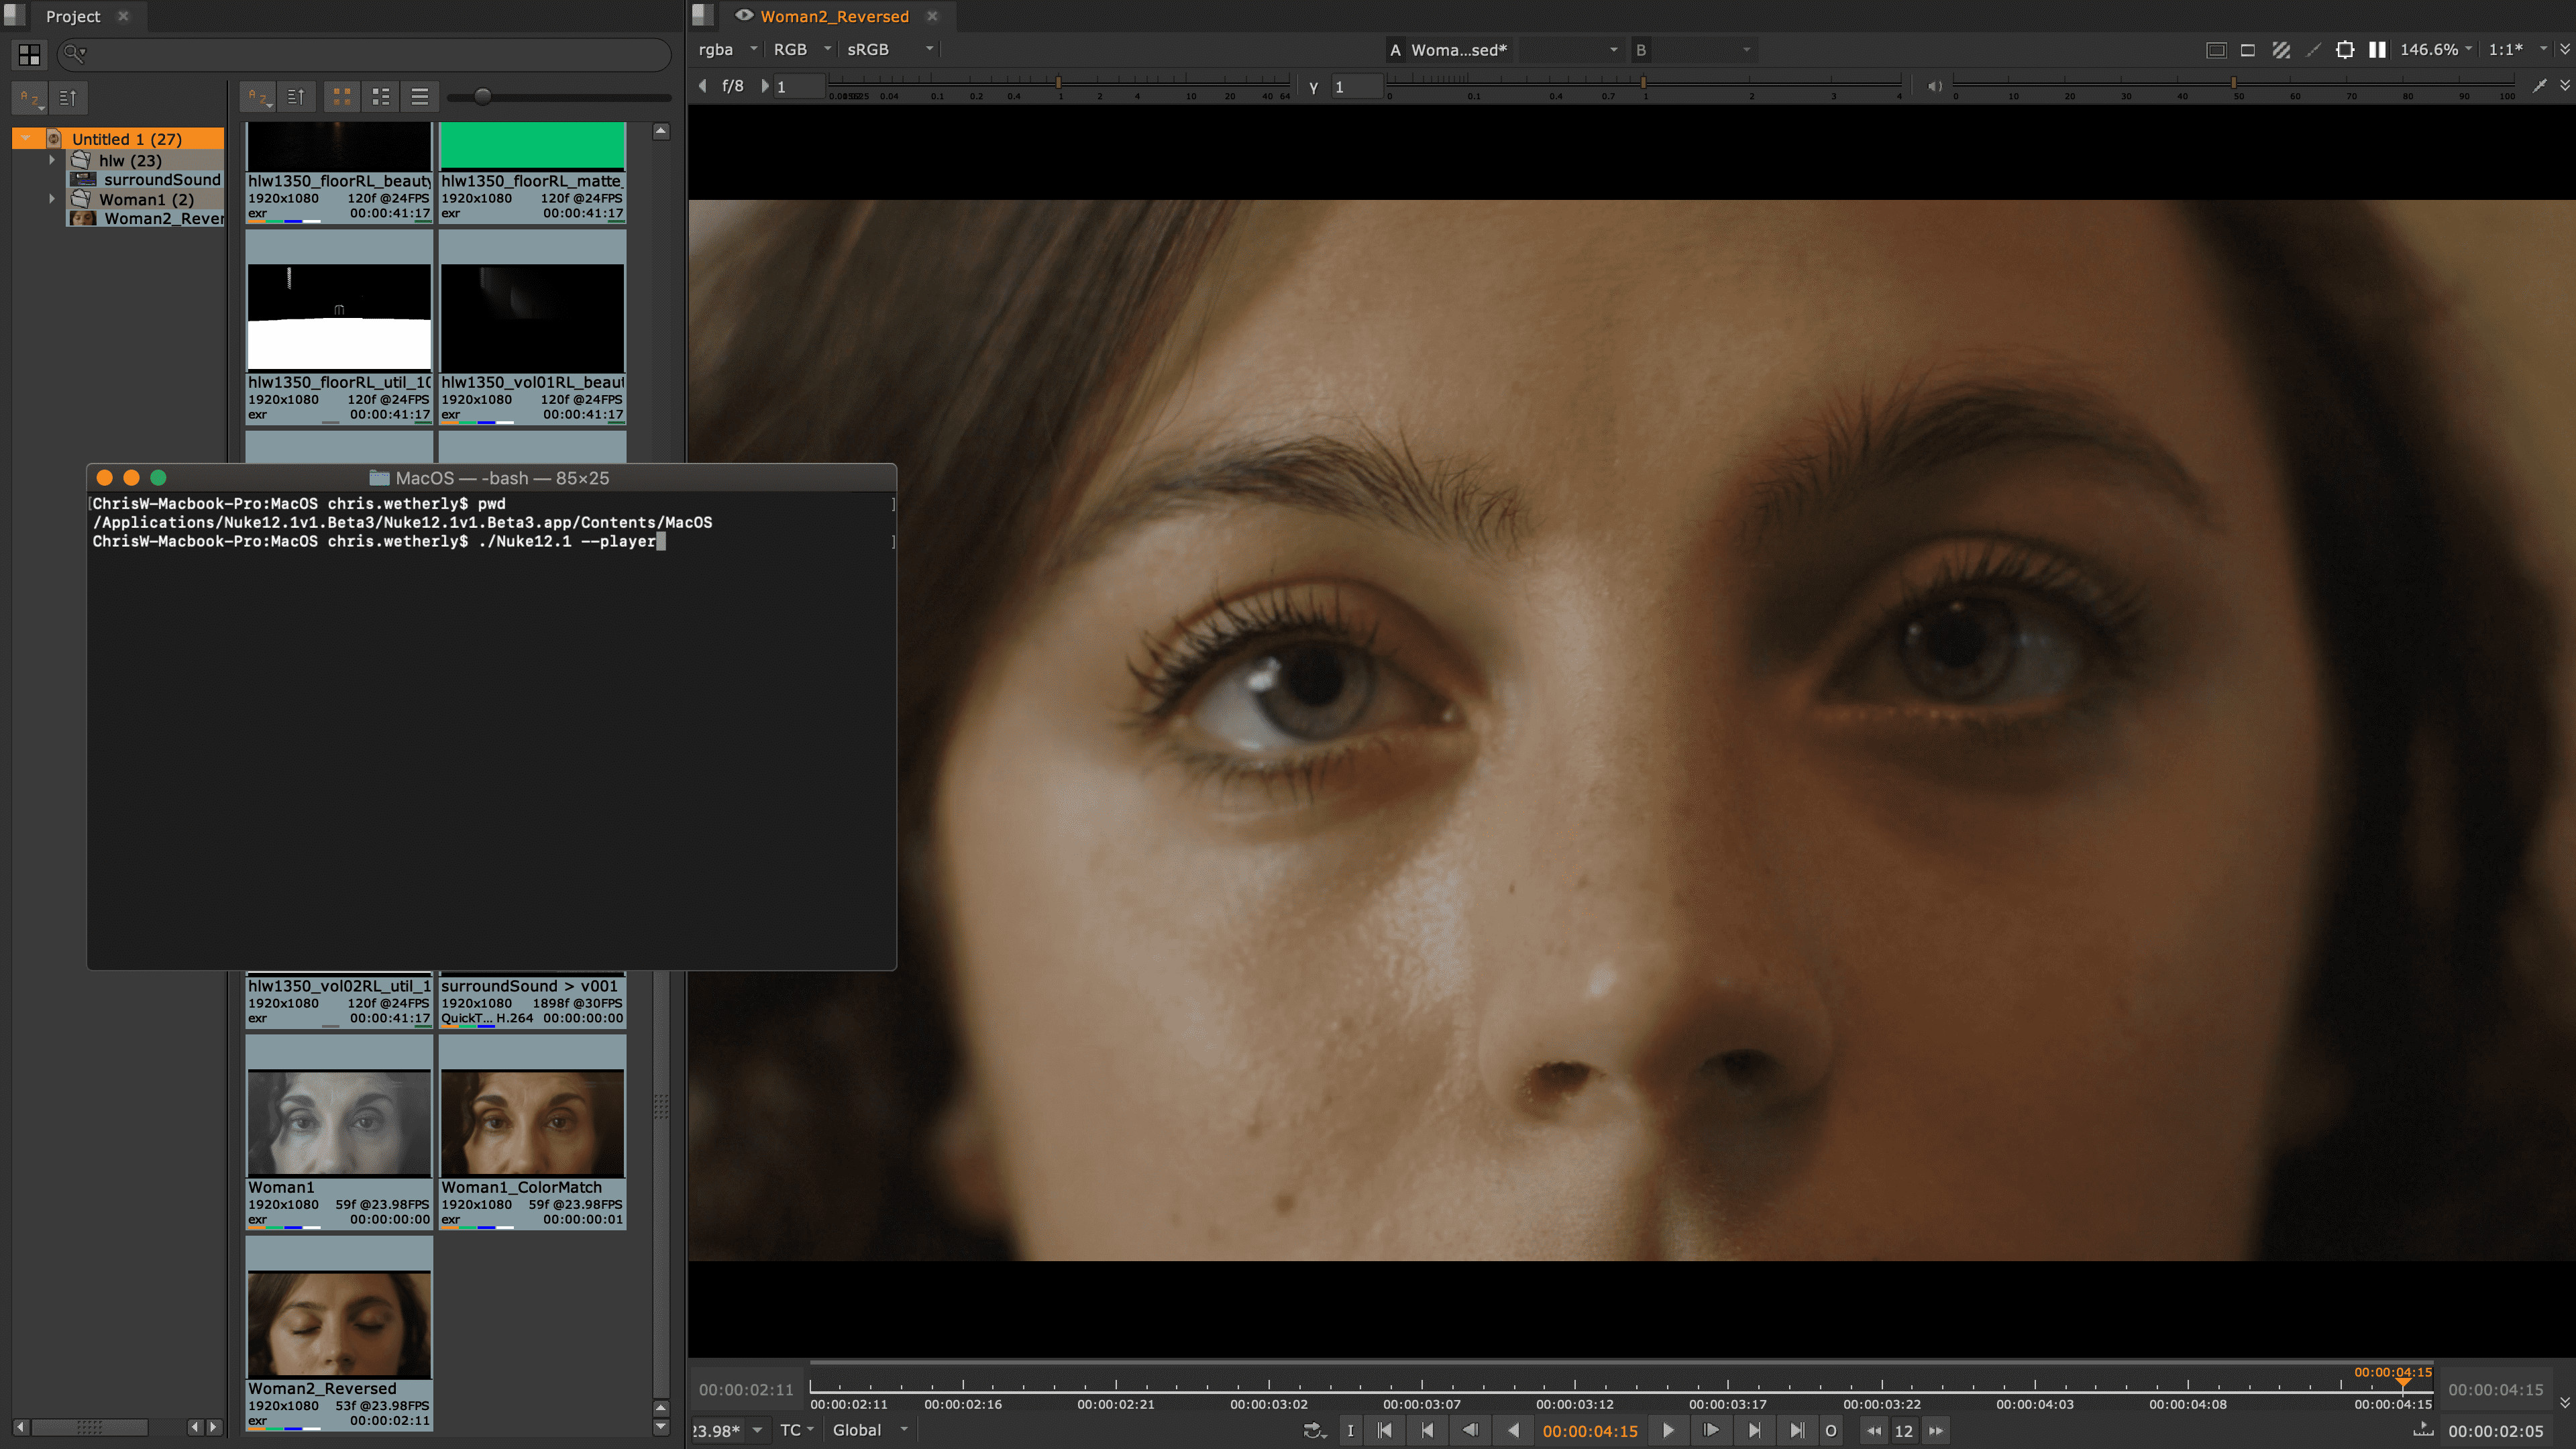Viewport: 2576px width, 1449px height.
Task: Toggle the checkerboard transparency overlay icon
Action: click(x=2281, y=50)
